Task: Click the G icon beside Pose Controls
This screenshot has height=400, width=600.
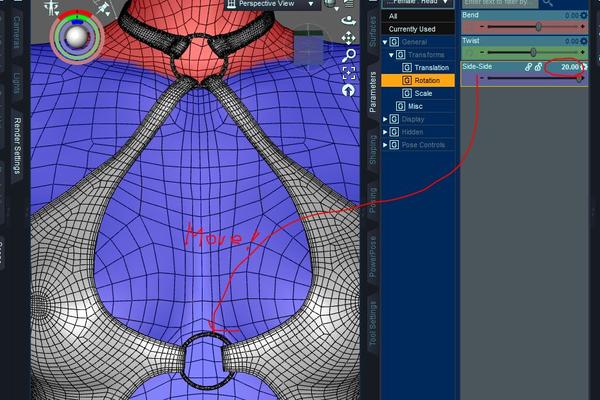Action: (x=394, y=145)
